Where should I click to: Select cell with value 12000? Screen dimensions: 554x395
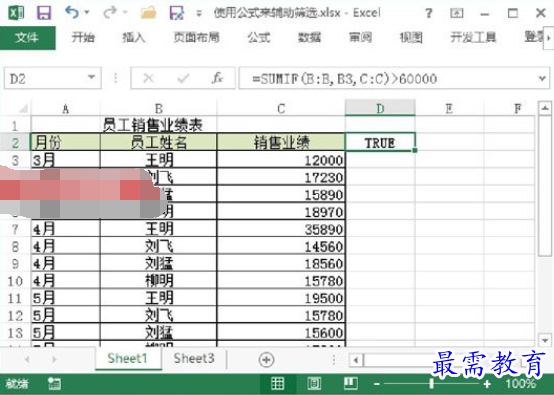tap(281, 160)
